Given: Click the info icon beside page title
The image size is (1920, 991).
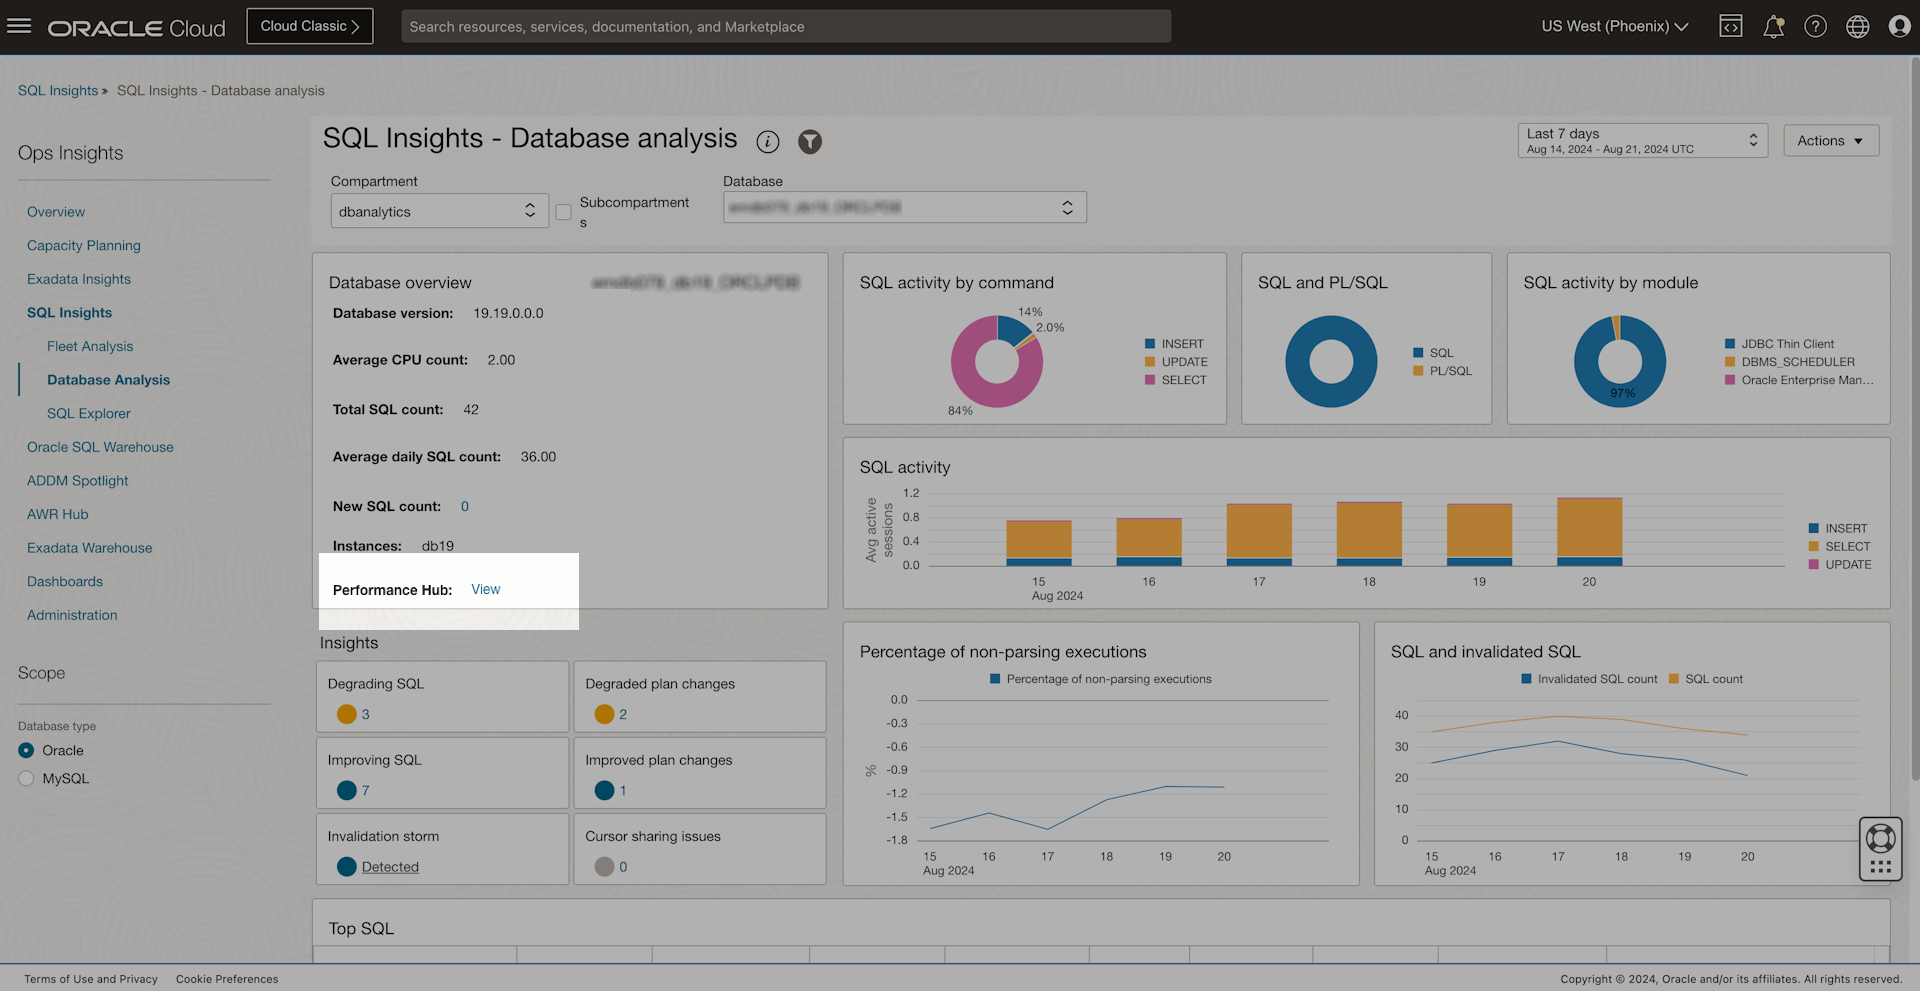Looking at the screenshot, I should 767,142.
